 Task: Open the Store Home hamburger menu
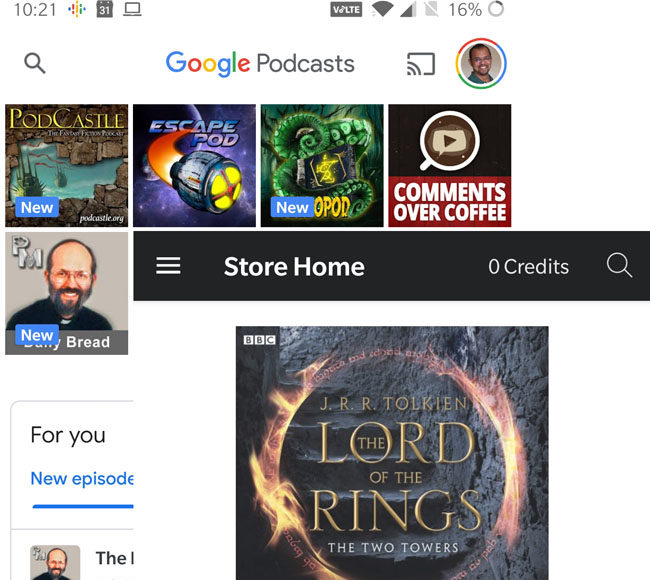tap(169, 266)
